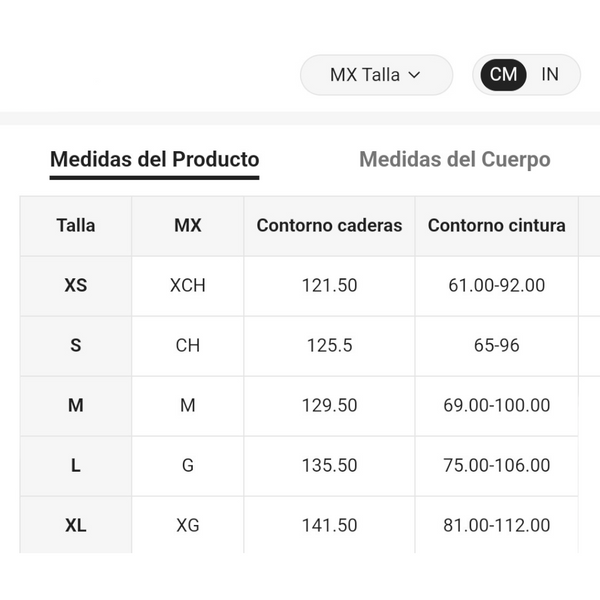This screenshot has width=600, height=600.
Task: Switch units to IN
Action: (x=550, y=75)
